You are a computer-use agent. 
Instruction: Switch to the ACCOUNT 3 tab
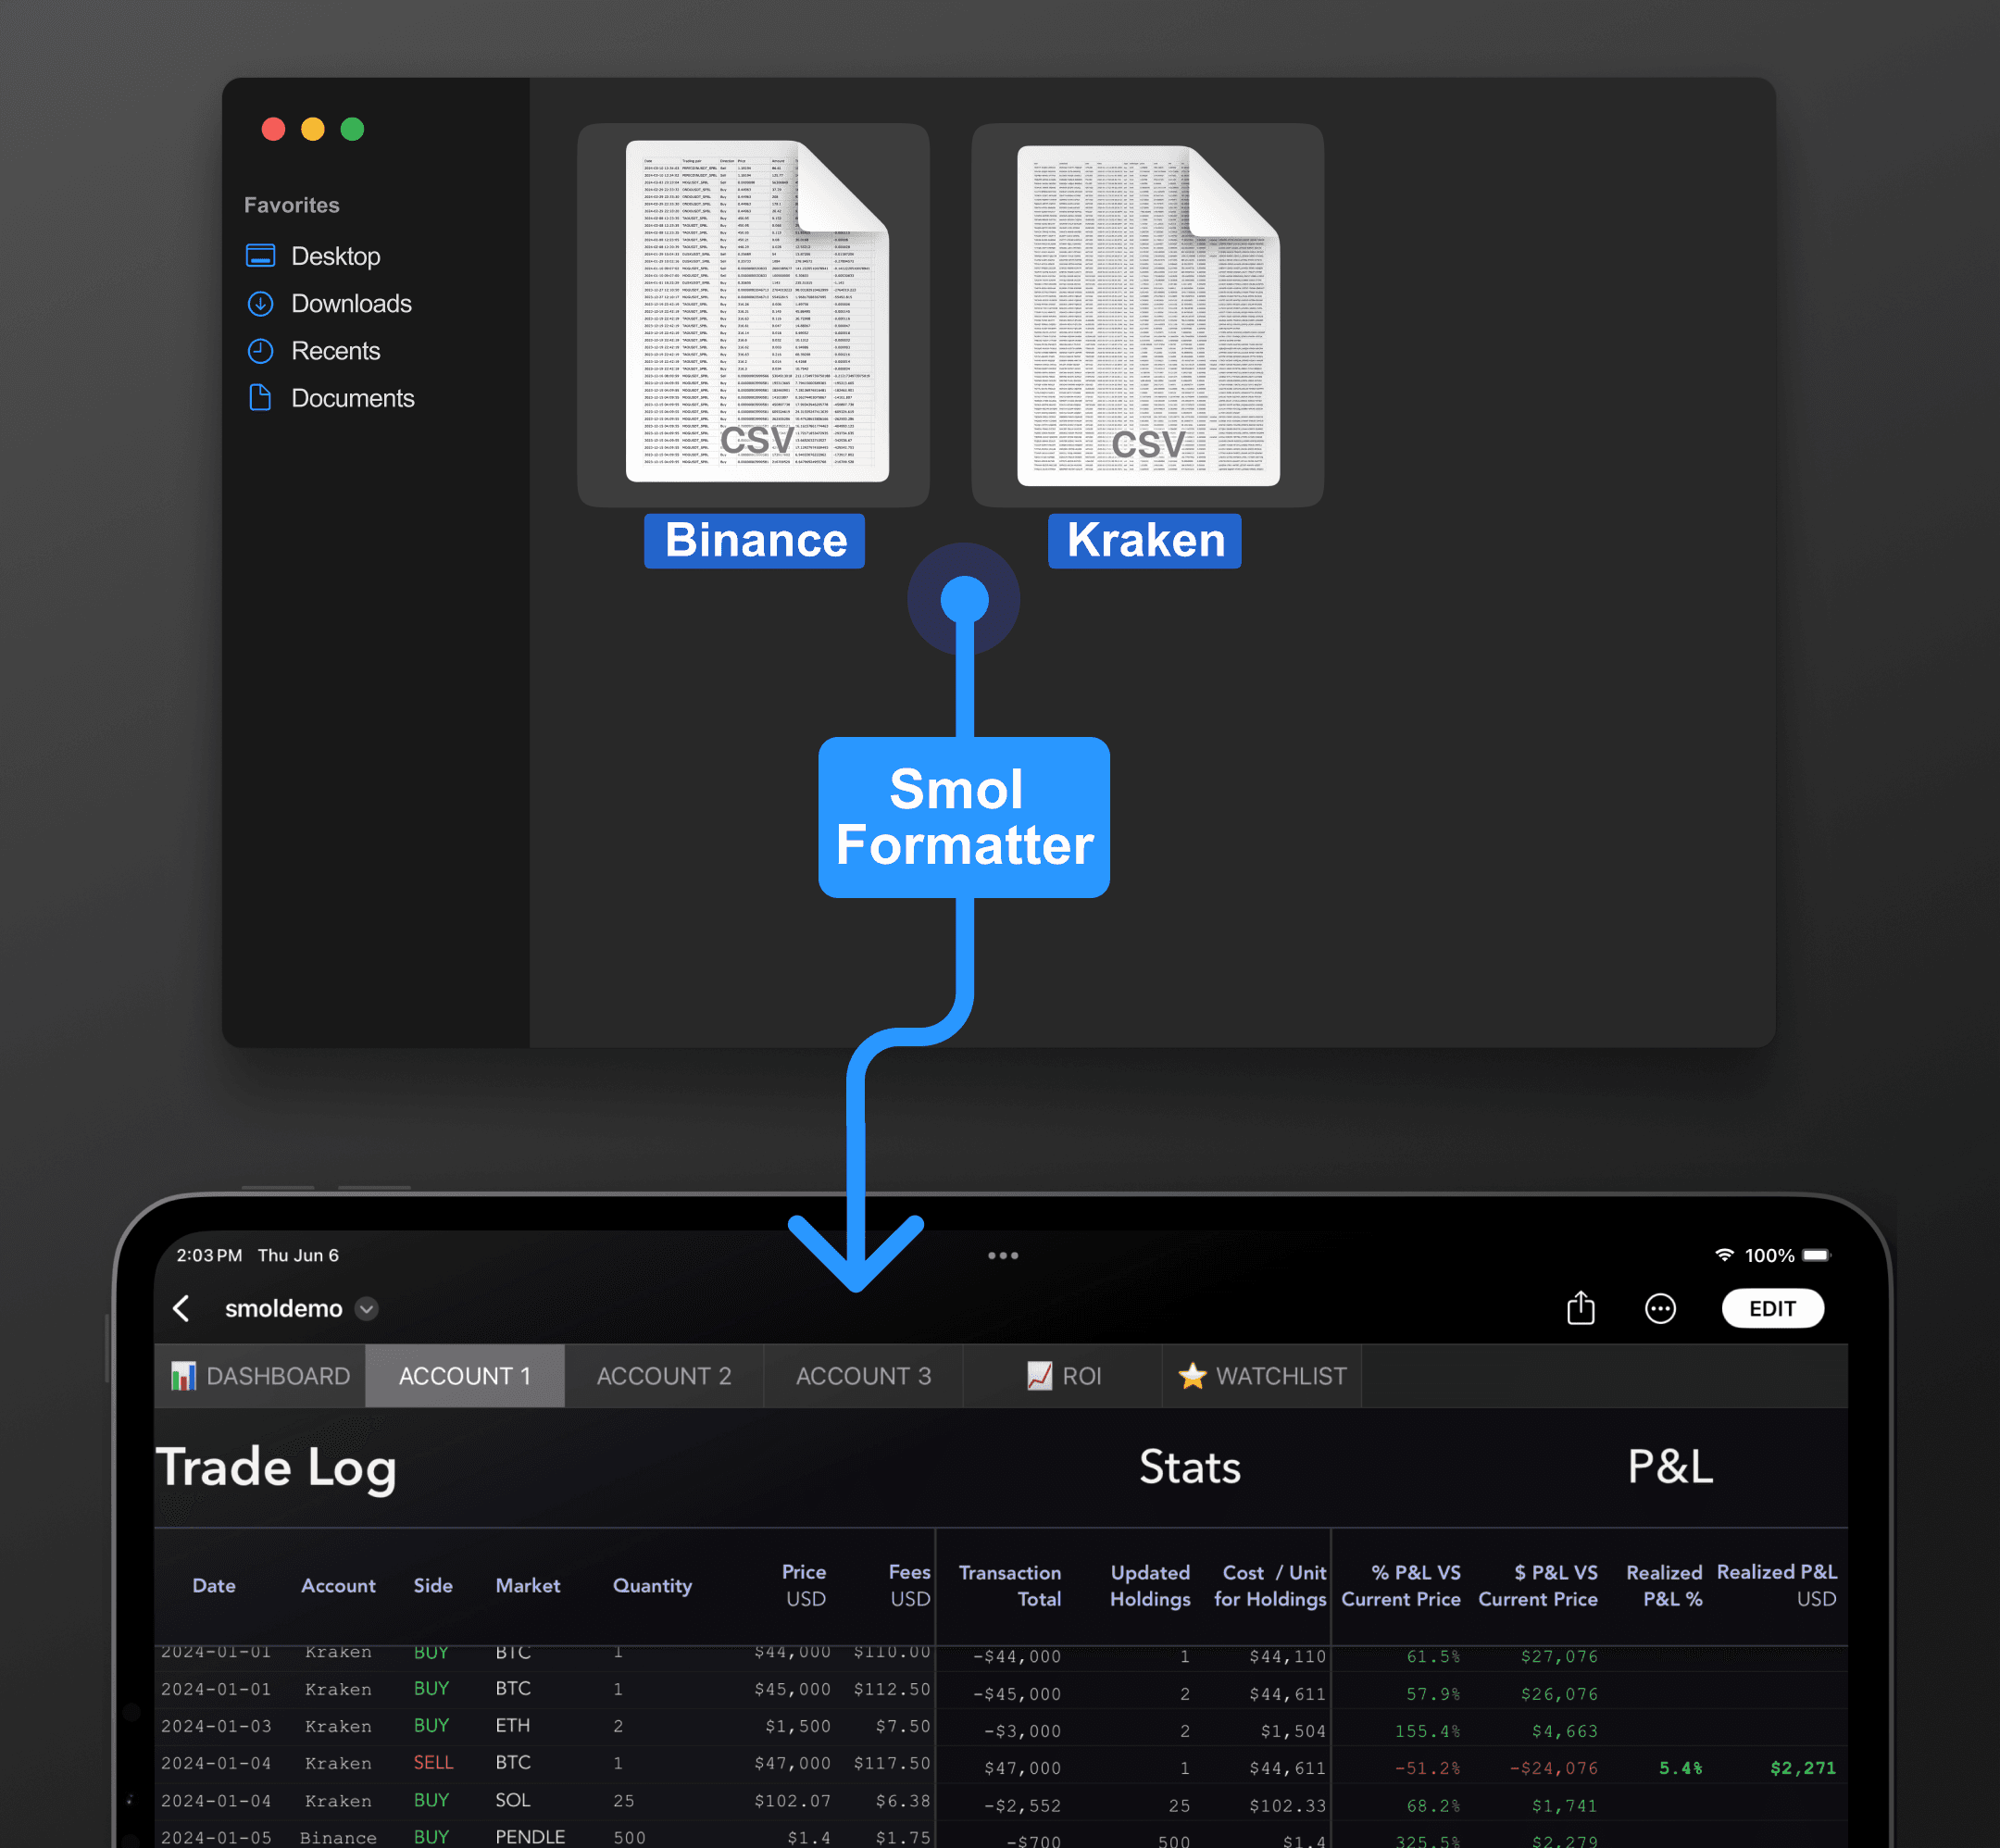pyautogui.click(x=863, y=1376)
